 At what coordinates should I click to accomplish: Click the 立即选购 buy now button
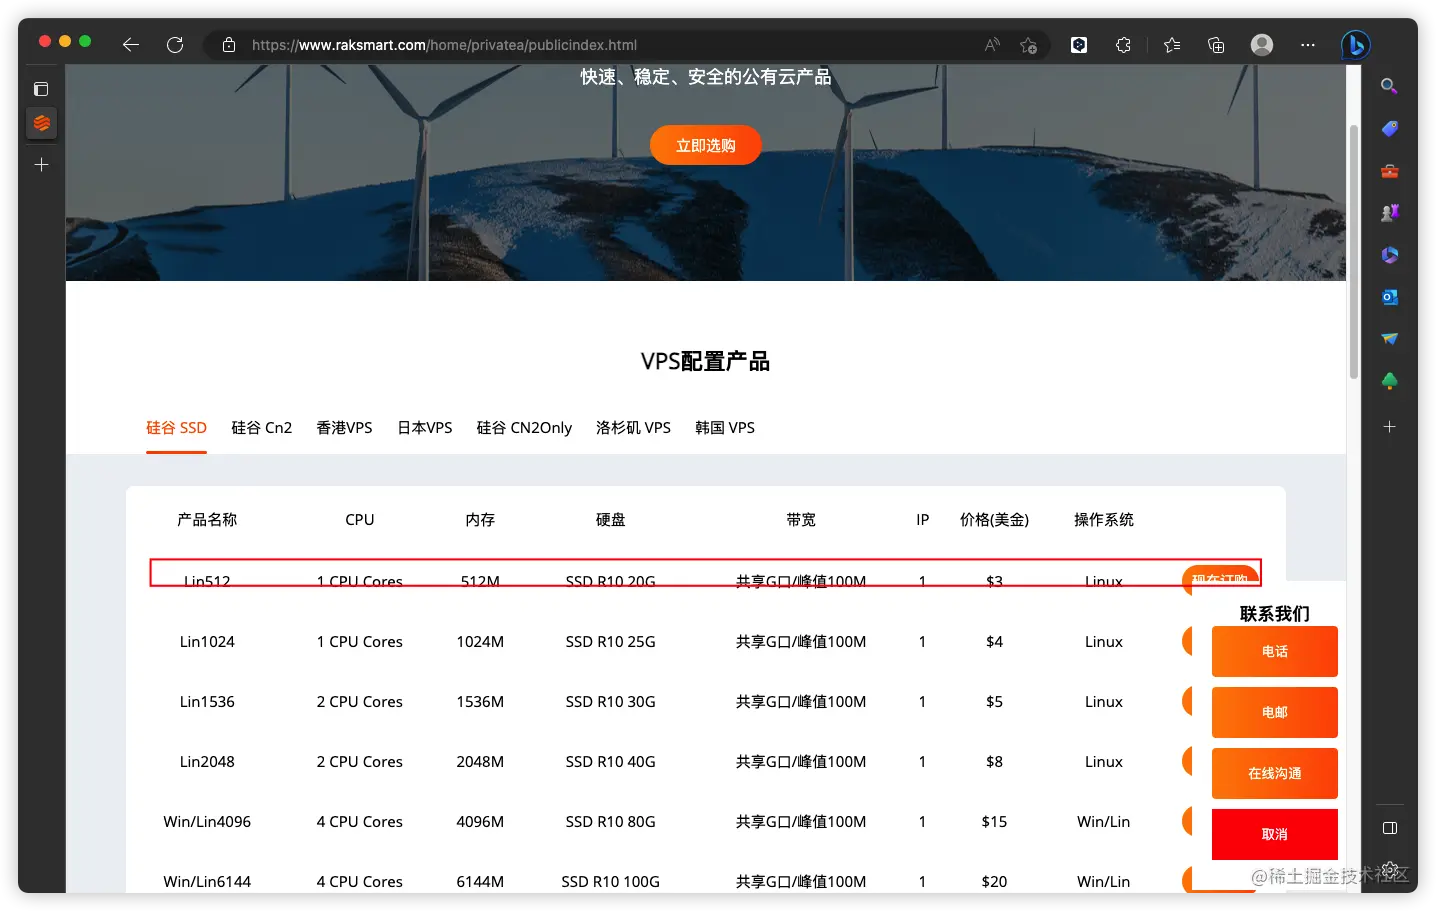click(x=706, y=145)
